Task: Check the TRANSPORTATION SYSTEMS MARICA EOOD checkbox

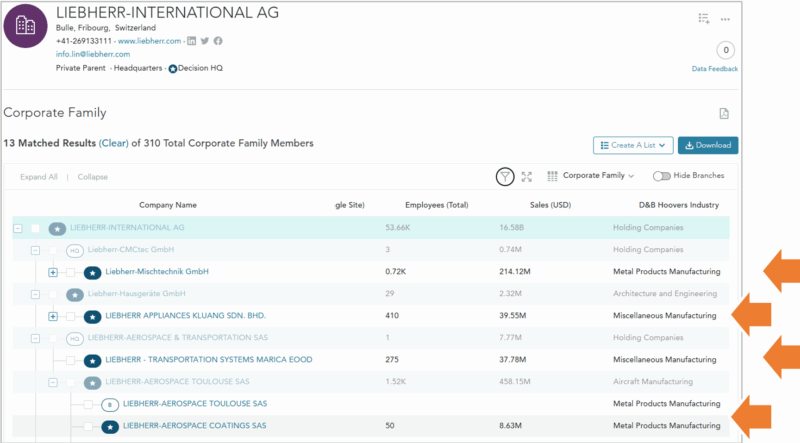Action: click(71, 360)
